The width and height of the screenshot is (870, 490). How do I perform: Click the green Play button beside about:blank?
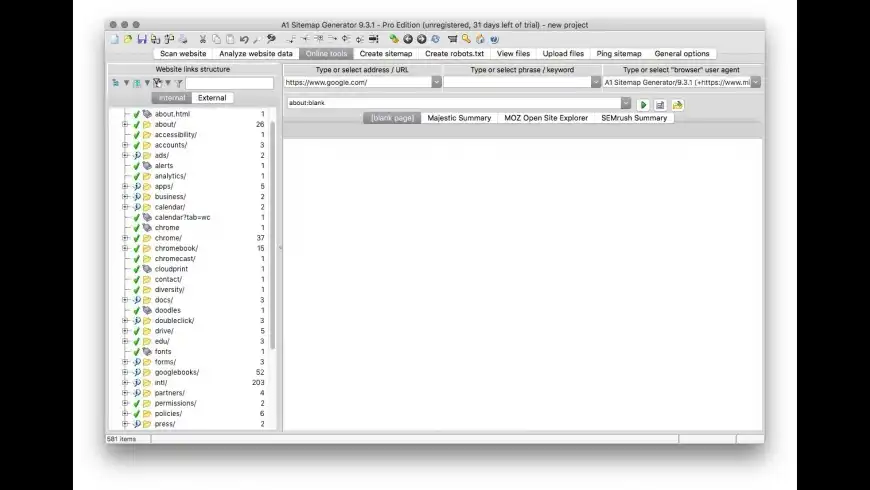tap(643, 105)
